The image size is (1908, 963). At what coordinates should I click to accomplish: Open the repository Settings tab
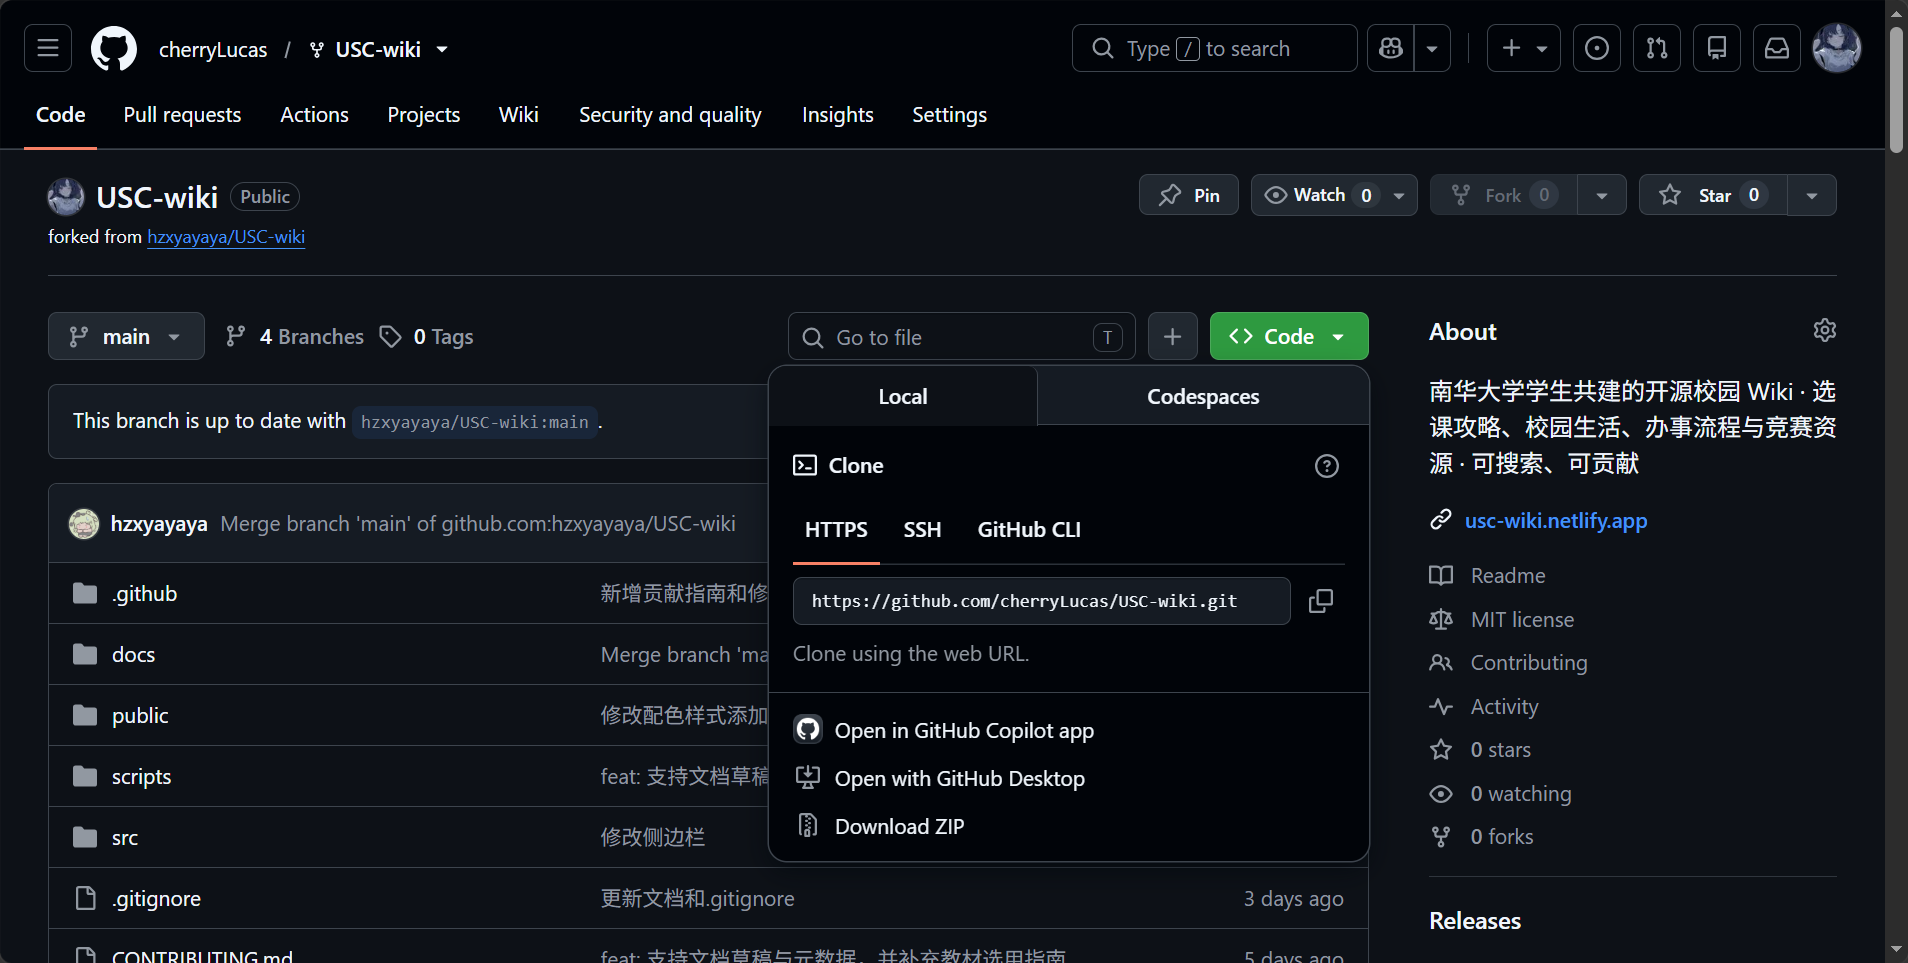(x=949, y=115)
